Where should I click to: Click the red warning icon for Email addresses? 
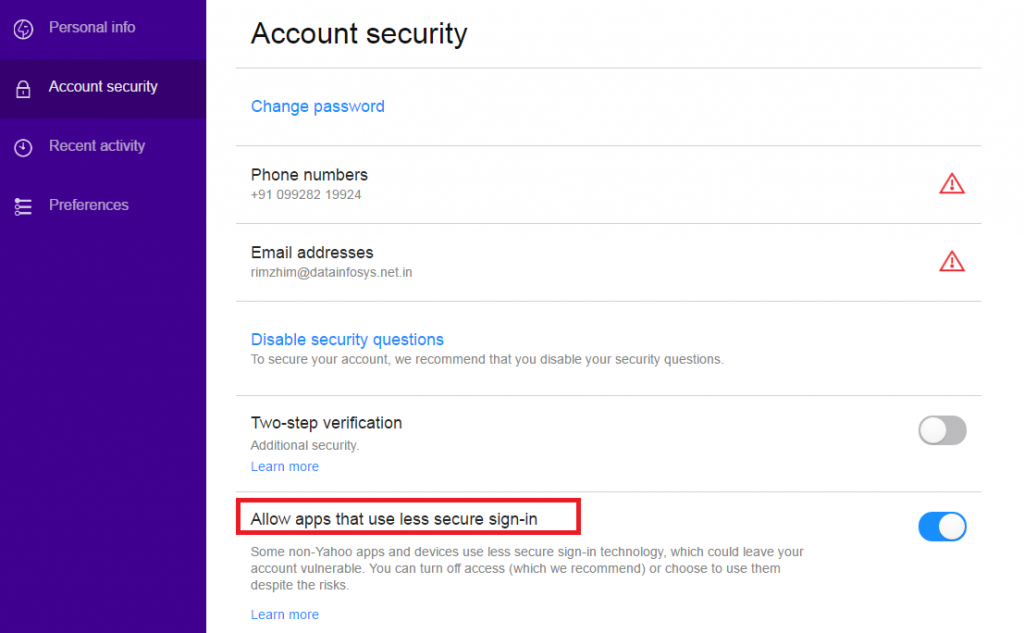coord(951,261)
